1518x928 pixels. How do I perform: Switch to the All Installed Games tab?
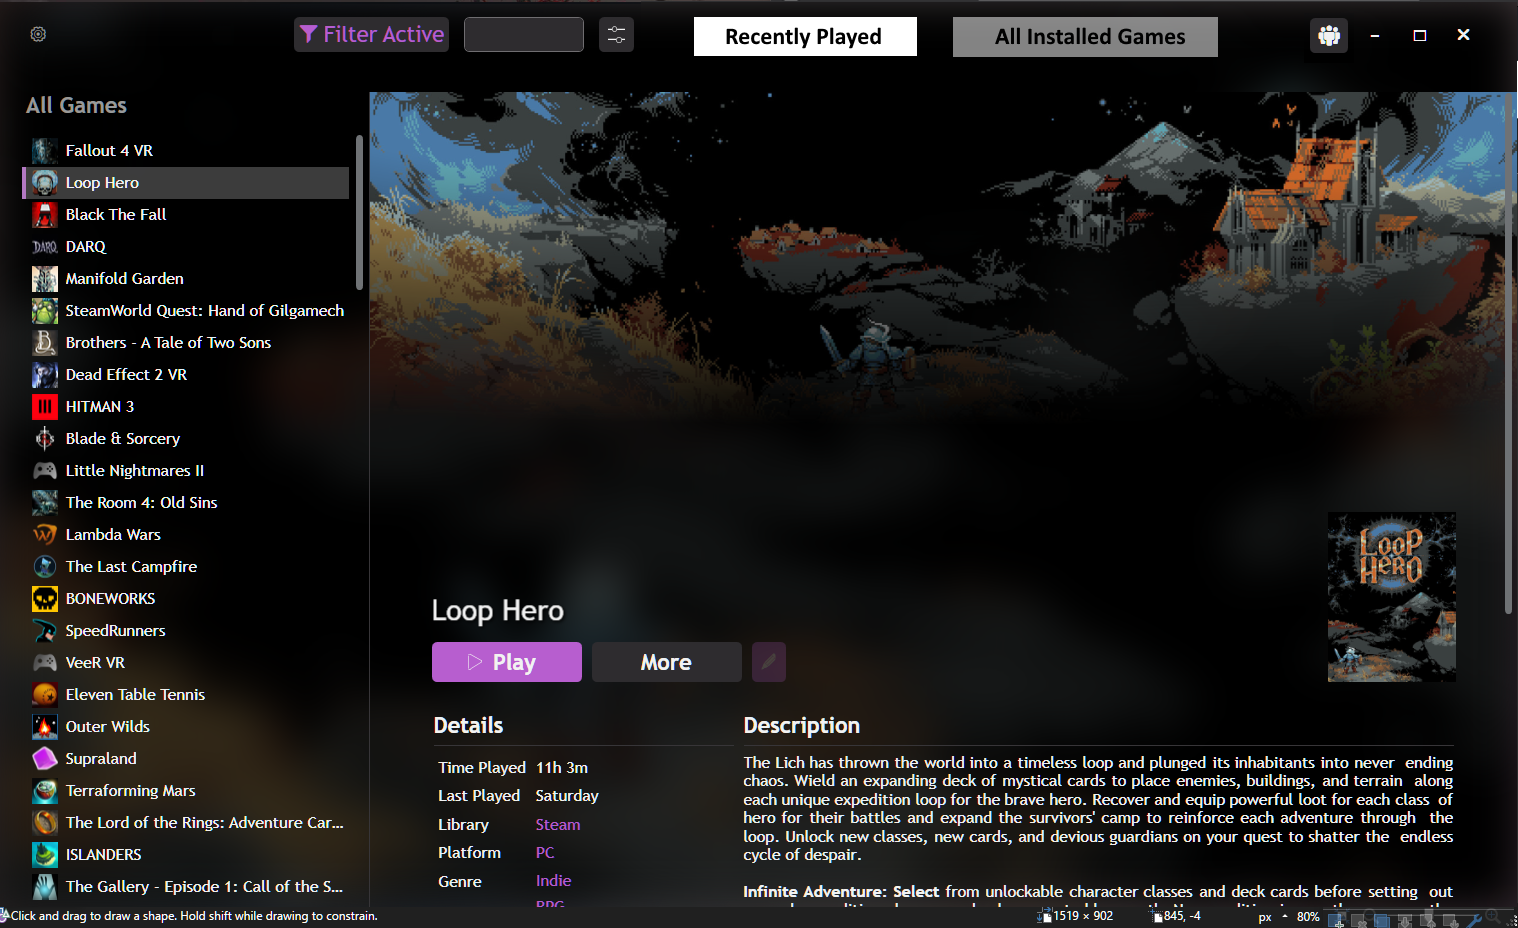coord(1084,36)
